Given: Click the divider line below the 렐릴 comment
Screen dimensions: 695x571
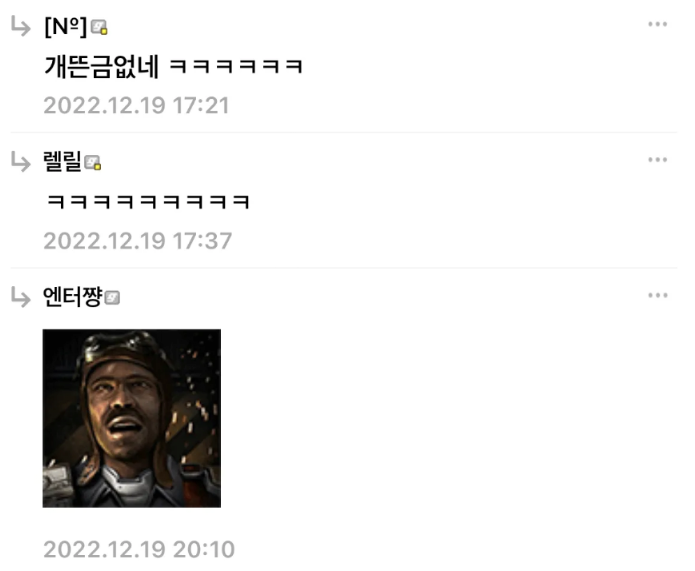Looking at the screenshot, I should [x=344, y=268].
